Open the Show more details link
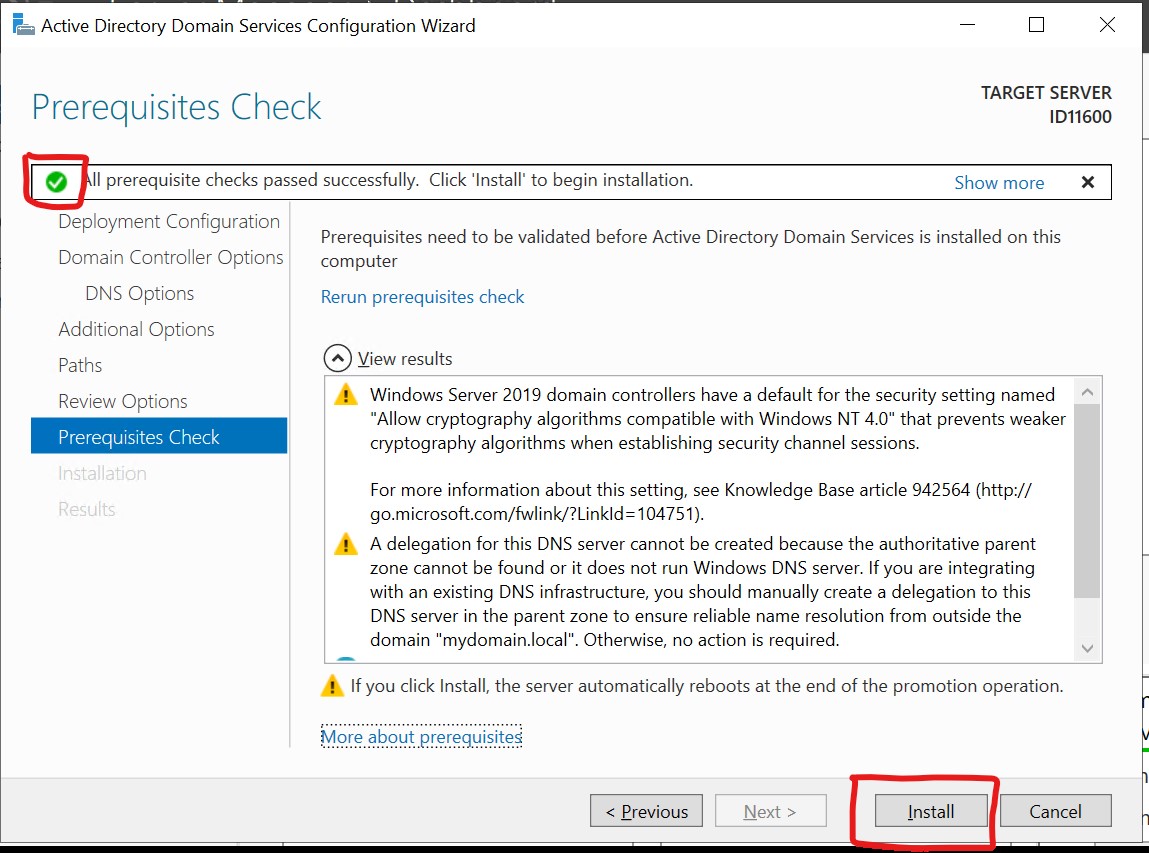Image resolution: width=1149 pixels, height=853 pixels. click(999, 182)
